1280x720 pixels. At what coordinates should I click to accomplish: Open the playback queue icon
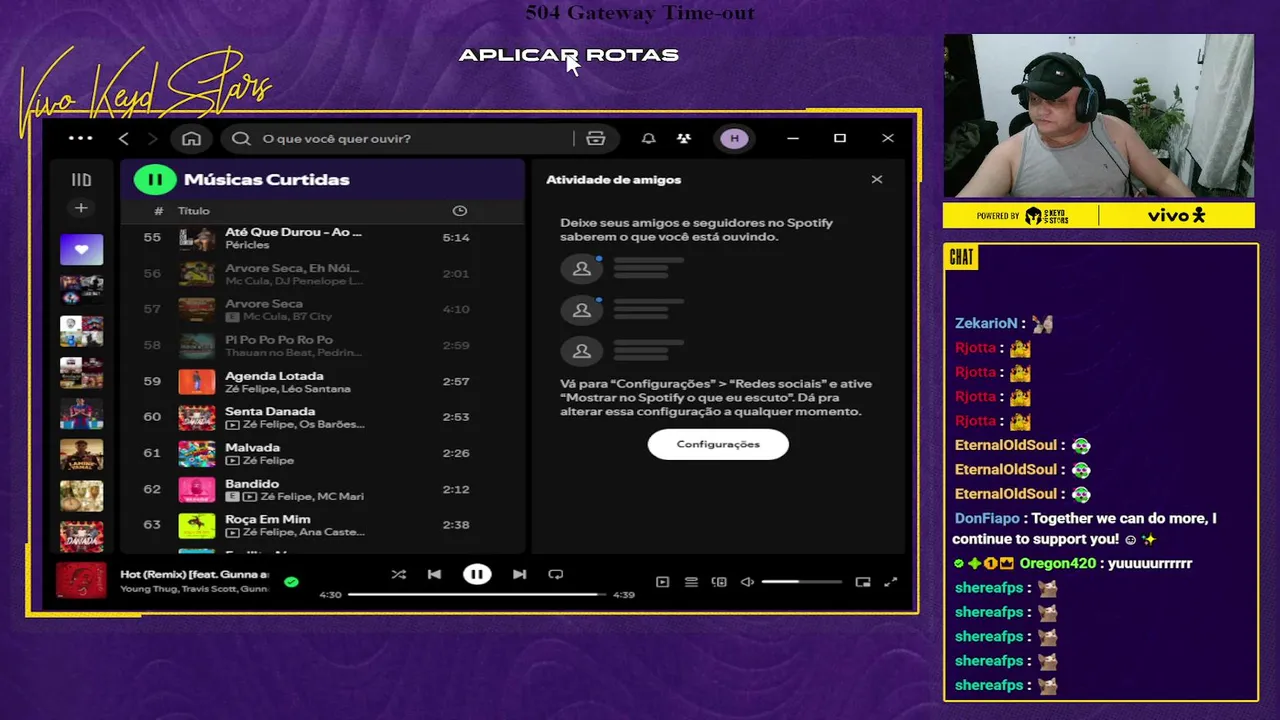pyautogui.click(x=691, y=582)
